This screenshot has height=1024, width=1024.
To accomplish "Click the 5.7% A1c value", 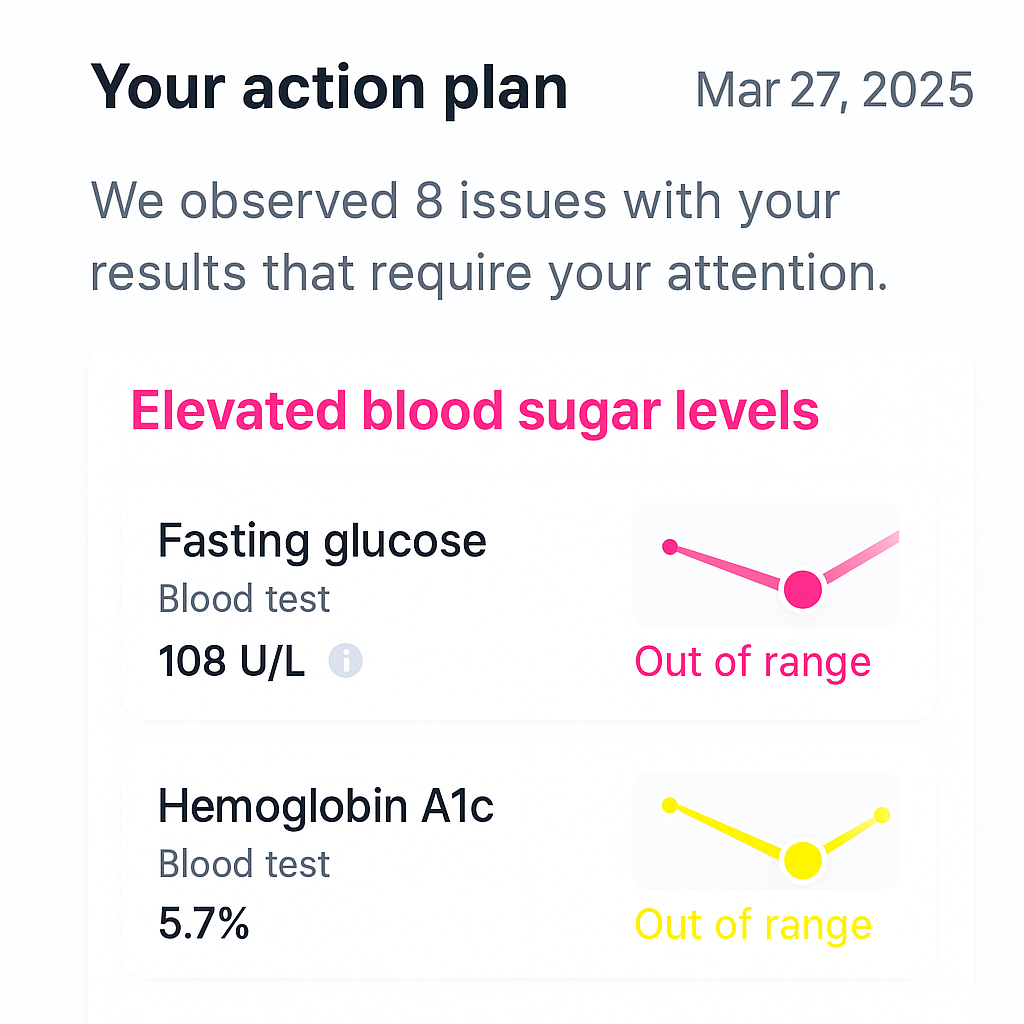I will pos(204,923).
